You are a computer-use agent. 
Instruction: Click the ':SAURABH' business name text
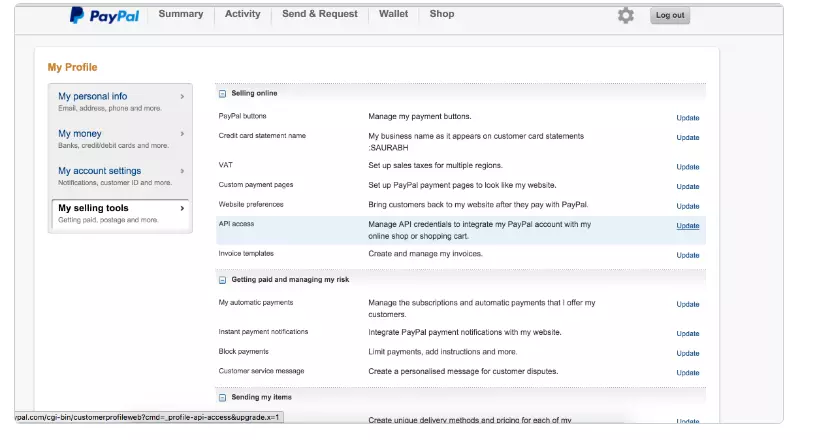(388, 148)
